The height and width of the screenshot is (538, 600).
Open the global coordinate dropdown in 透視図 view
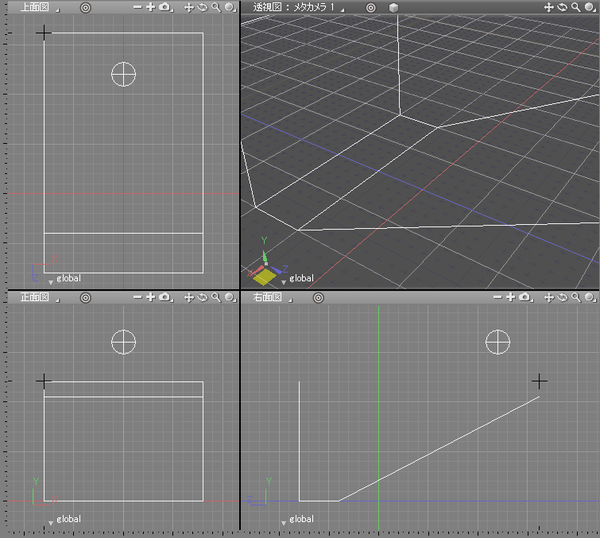[x=298, y=279]
